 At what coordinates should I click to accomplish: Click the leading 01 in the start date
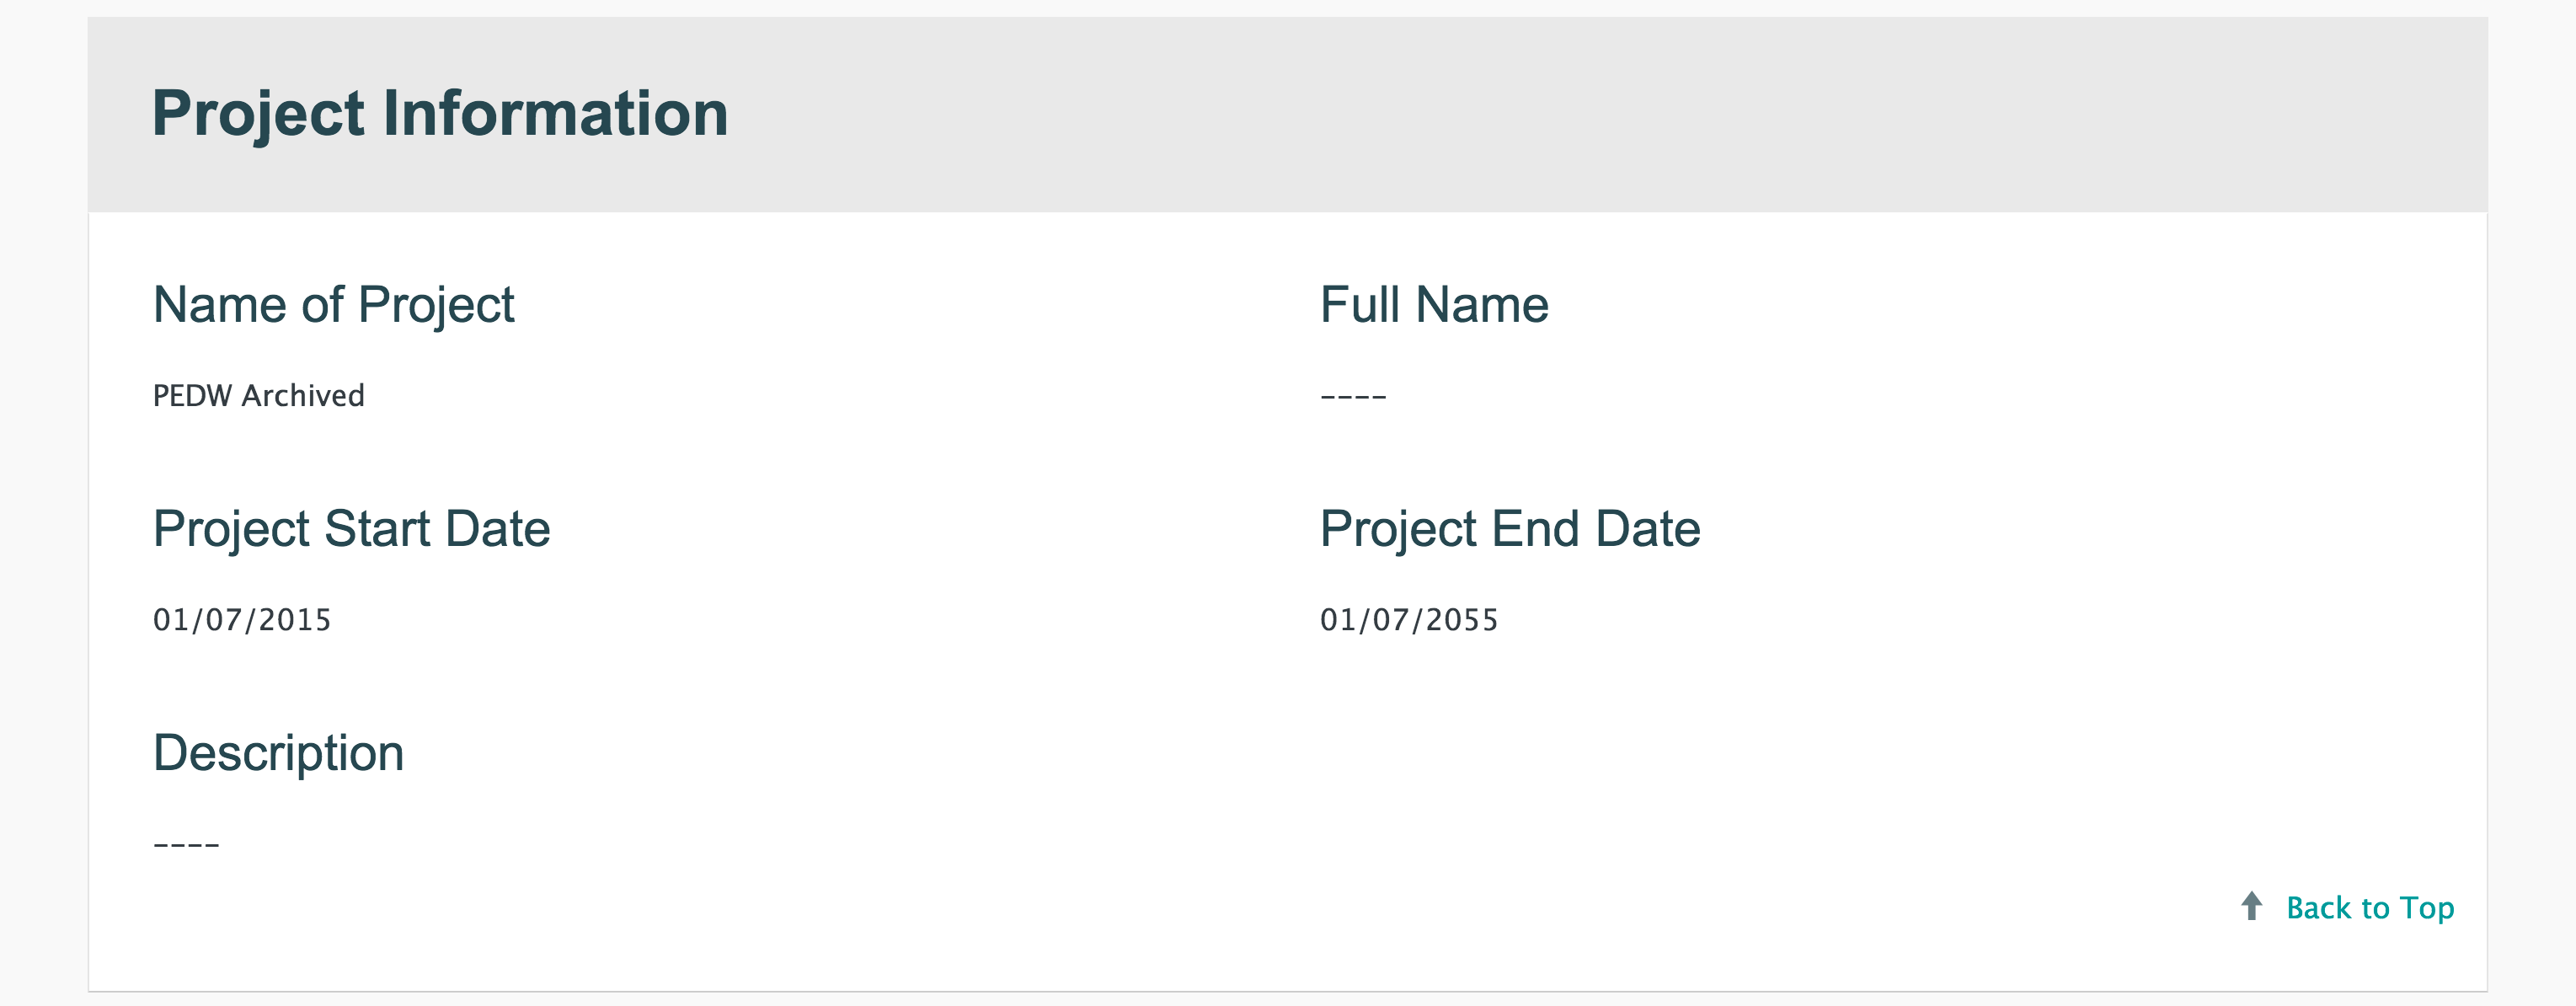pyautogui.click(x=171, y=620)
